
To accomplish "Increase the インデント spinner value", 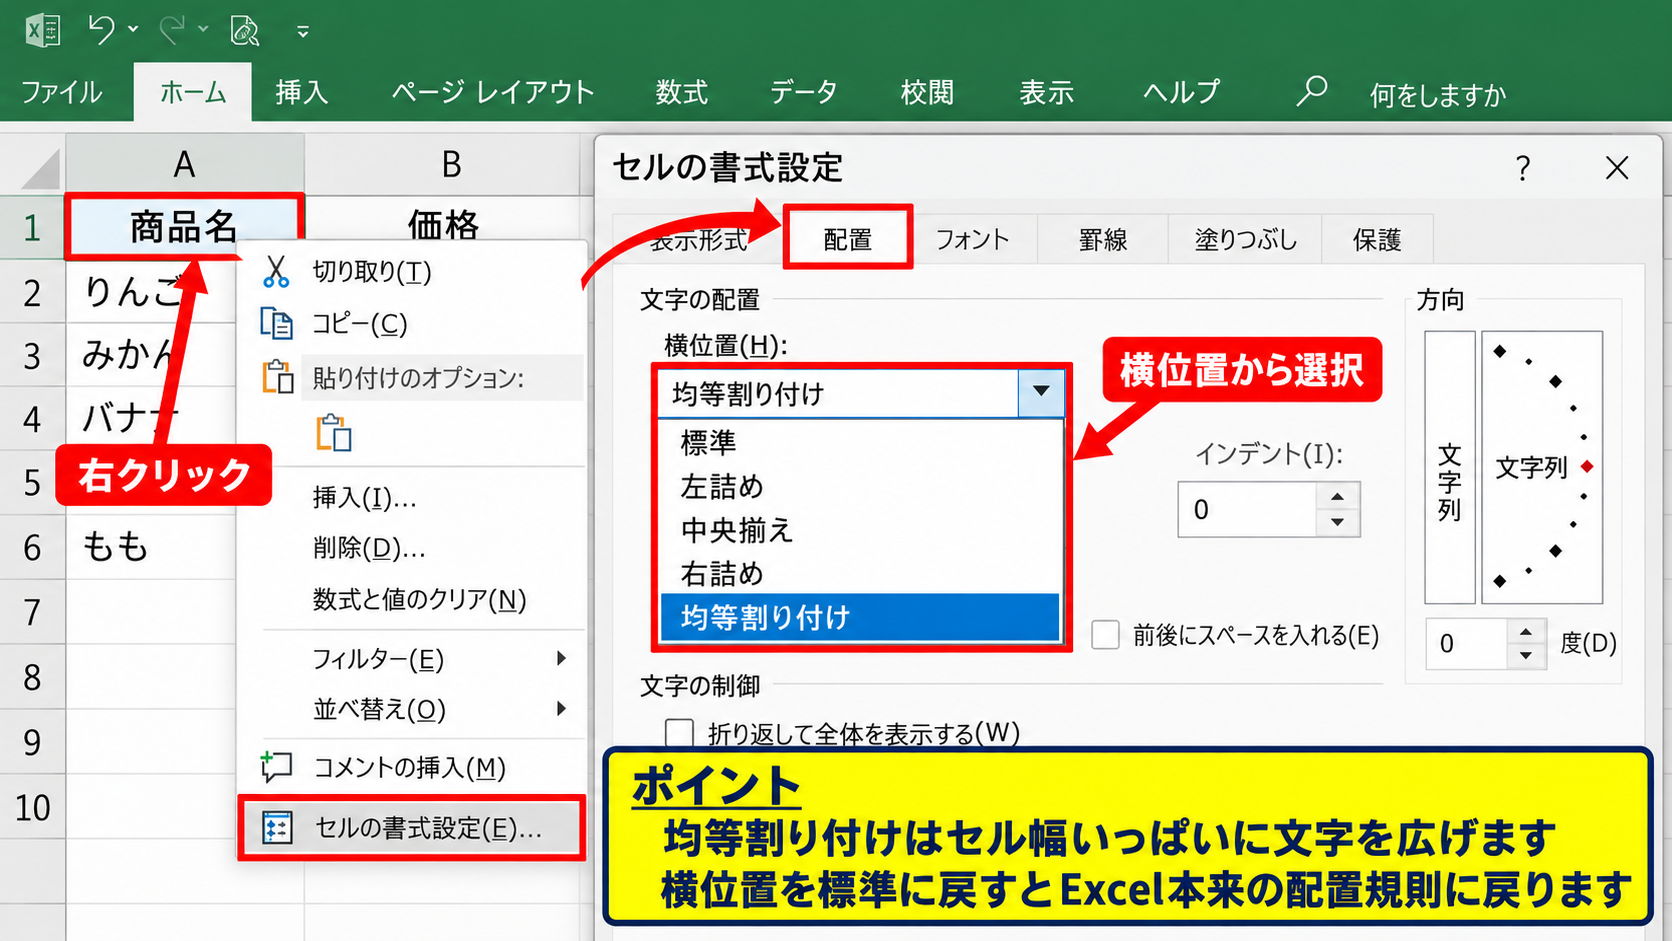I will click(1337, 497).
